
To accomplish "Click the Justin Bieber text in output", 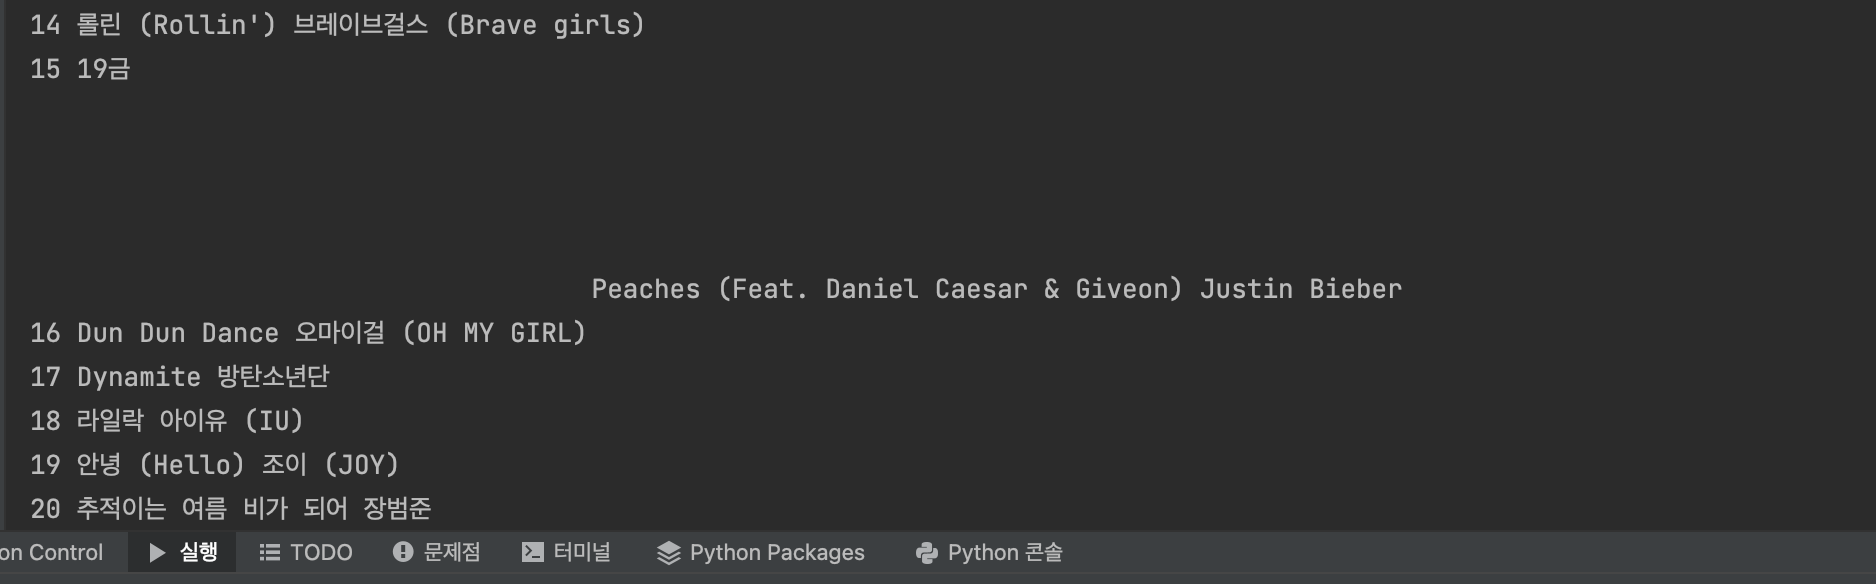I will [1301, 289].
